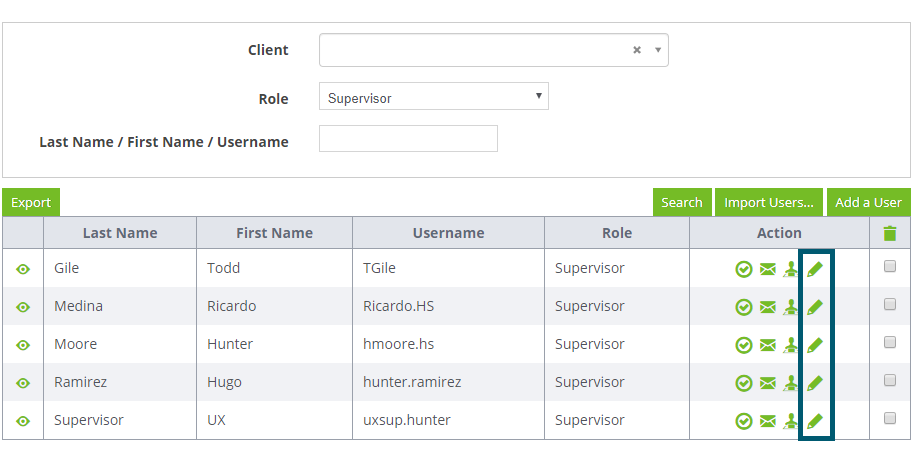Viewport: 919px width, 451px height.
Task: Click the checkmark icon for Medina
Action: [744, 307]
